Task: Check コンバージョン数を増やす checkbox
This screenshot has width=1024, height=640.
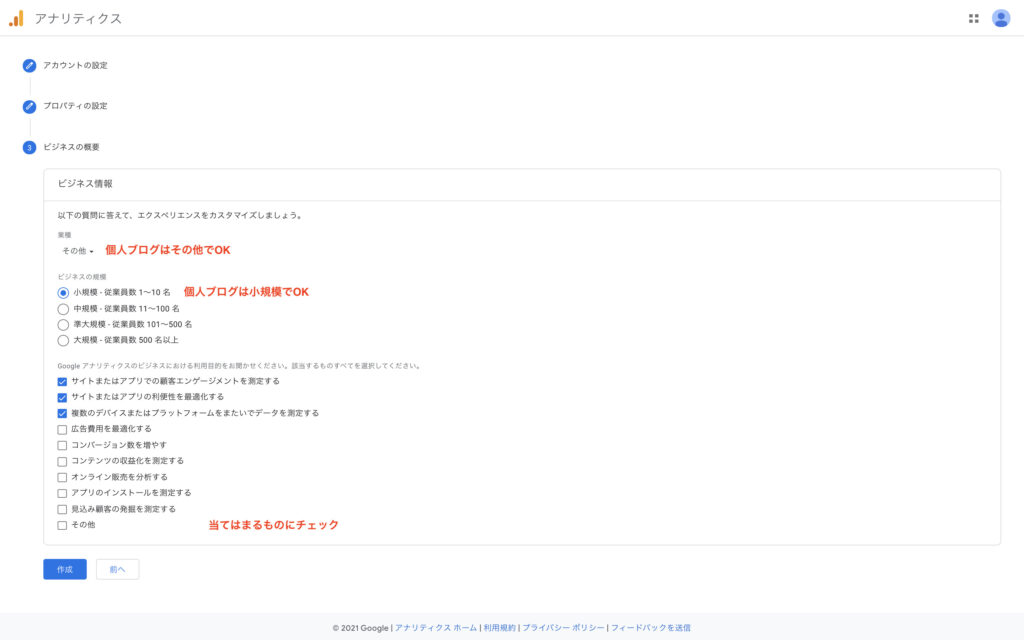Action: point(62,445)
